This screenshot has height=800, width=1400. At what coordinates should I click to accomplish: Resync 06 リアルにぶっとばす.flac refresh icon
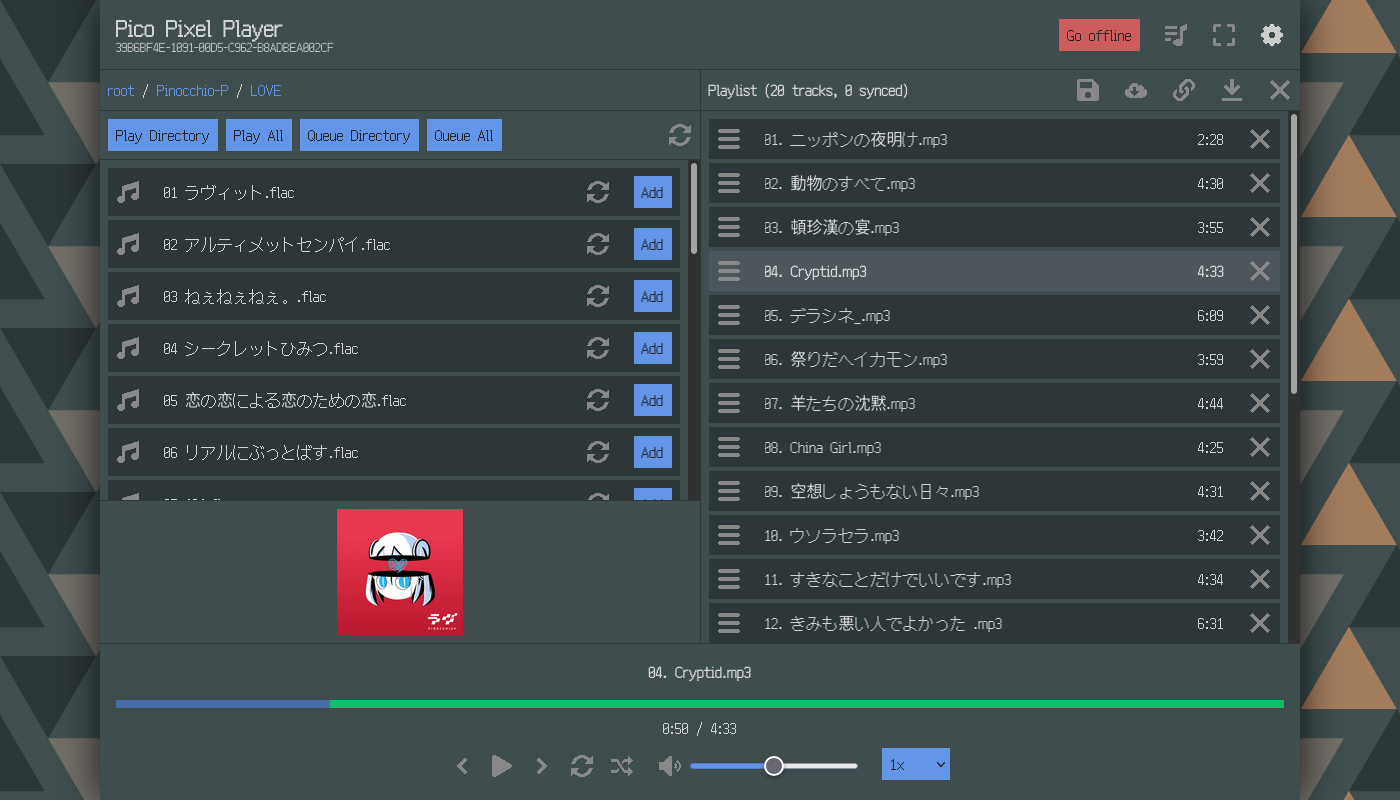tap(598, 452)
